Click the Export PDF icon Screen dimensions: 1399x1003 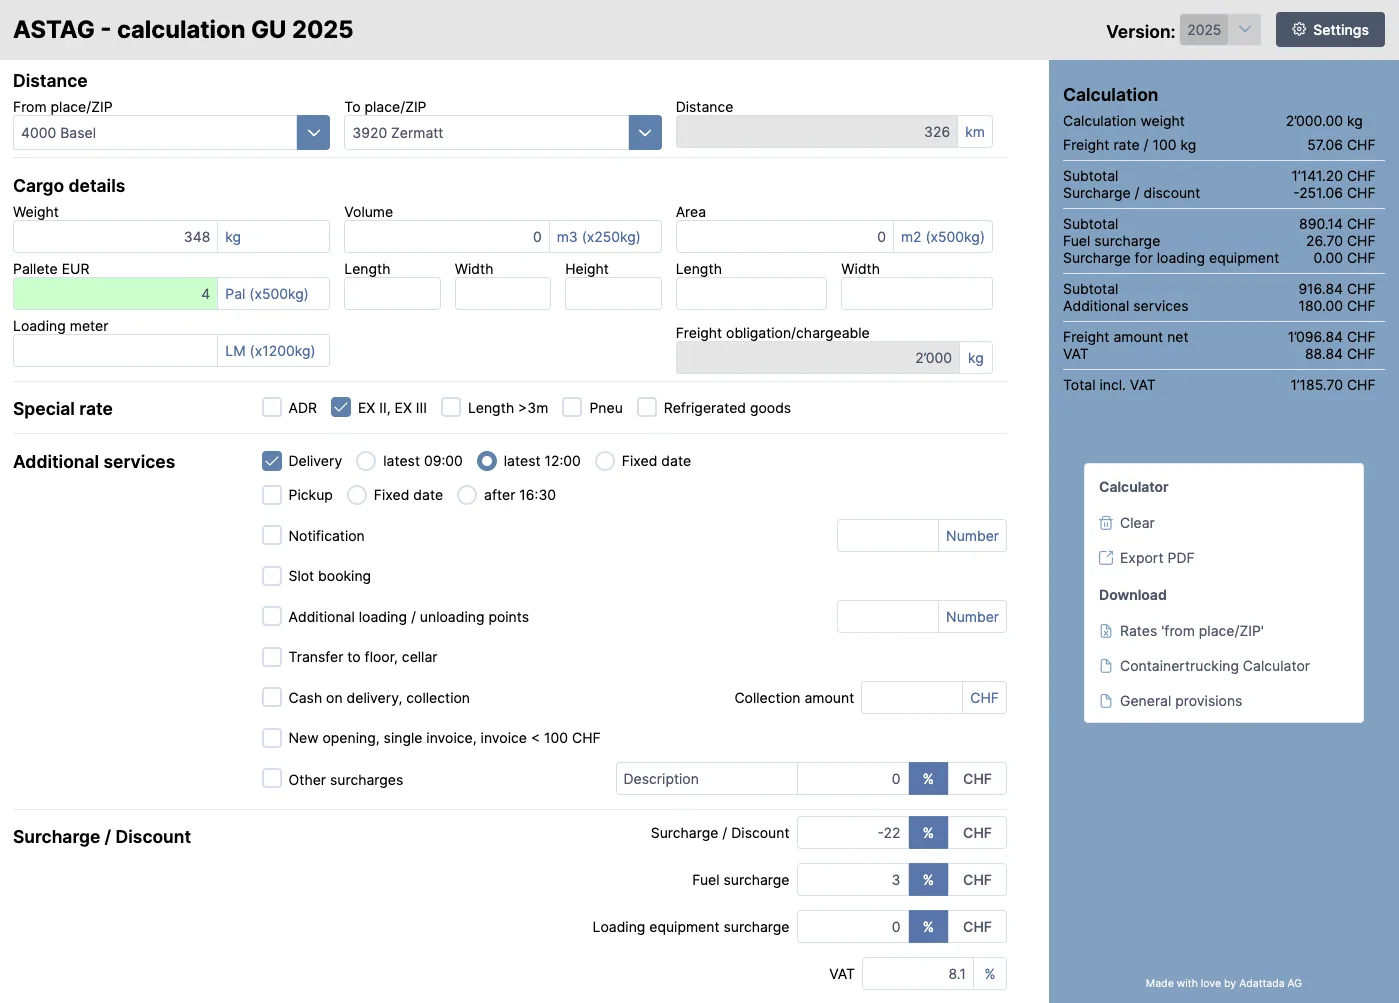(1106, 558)
